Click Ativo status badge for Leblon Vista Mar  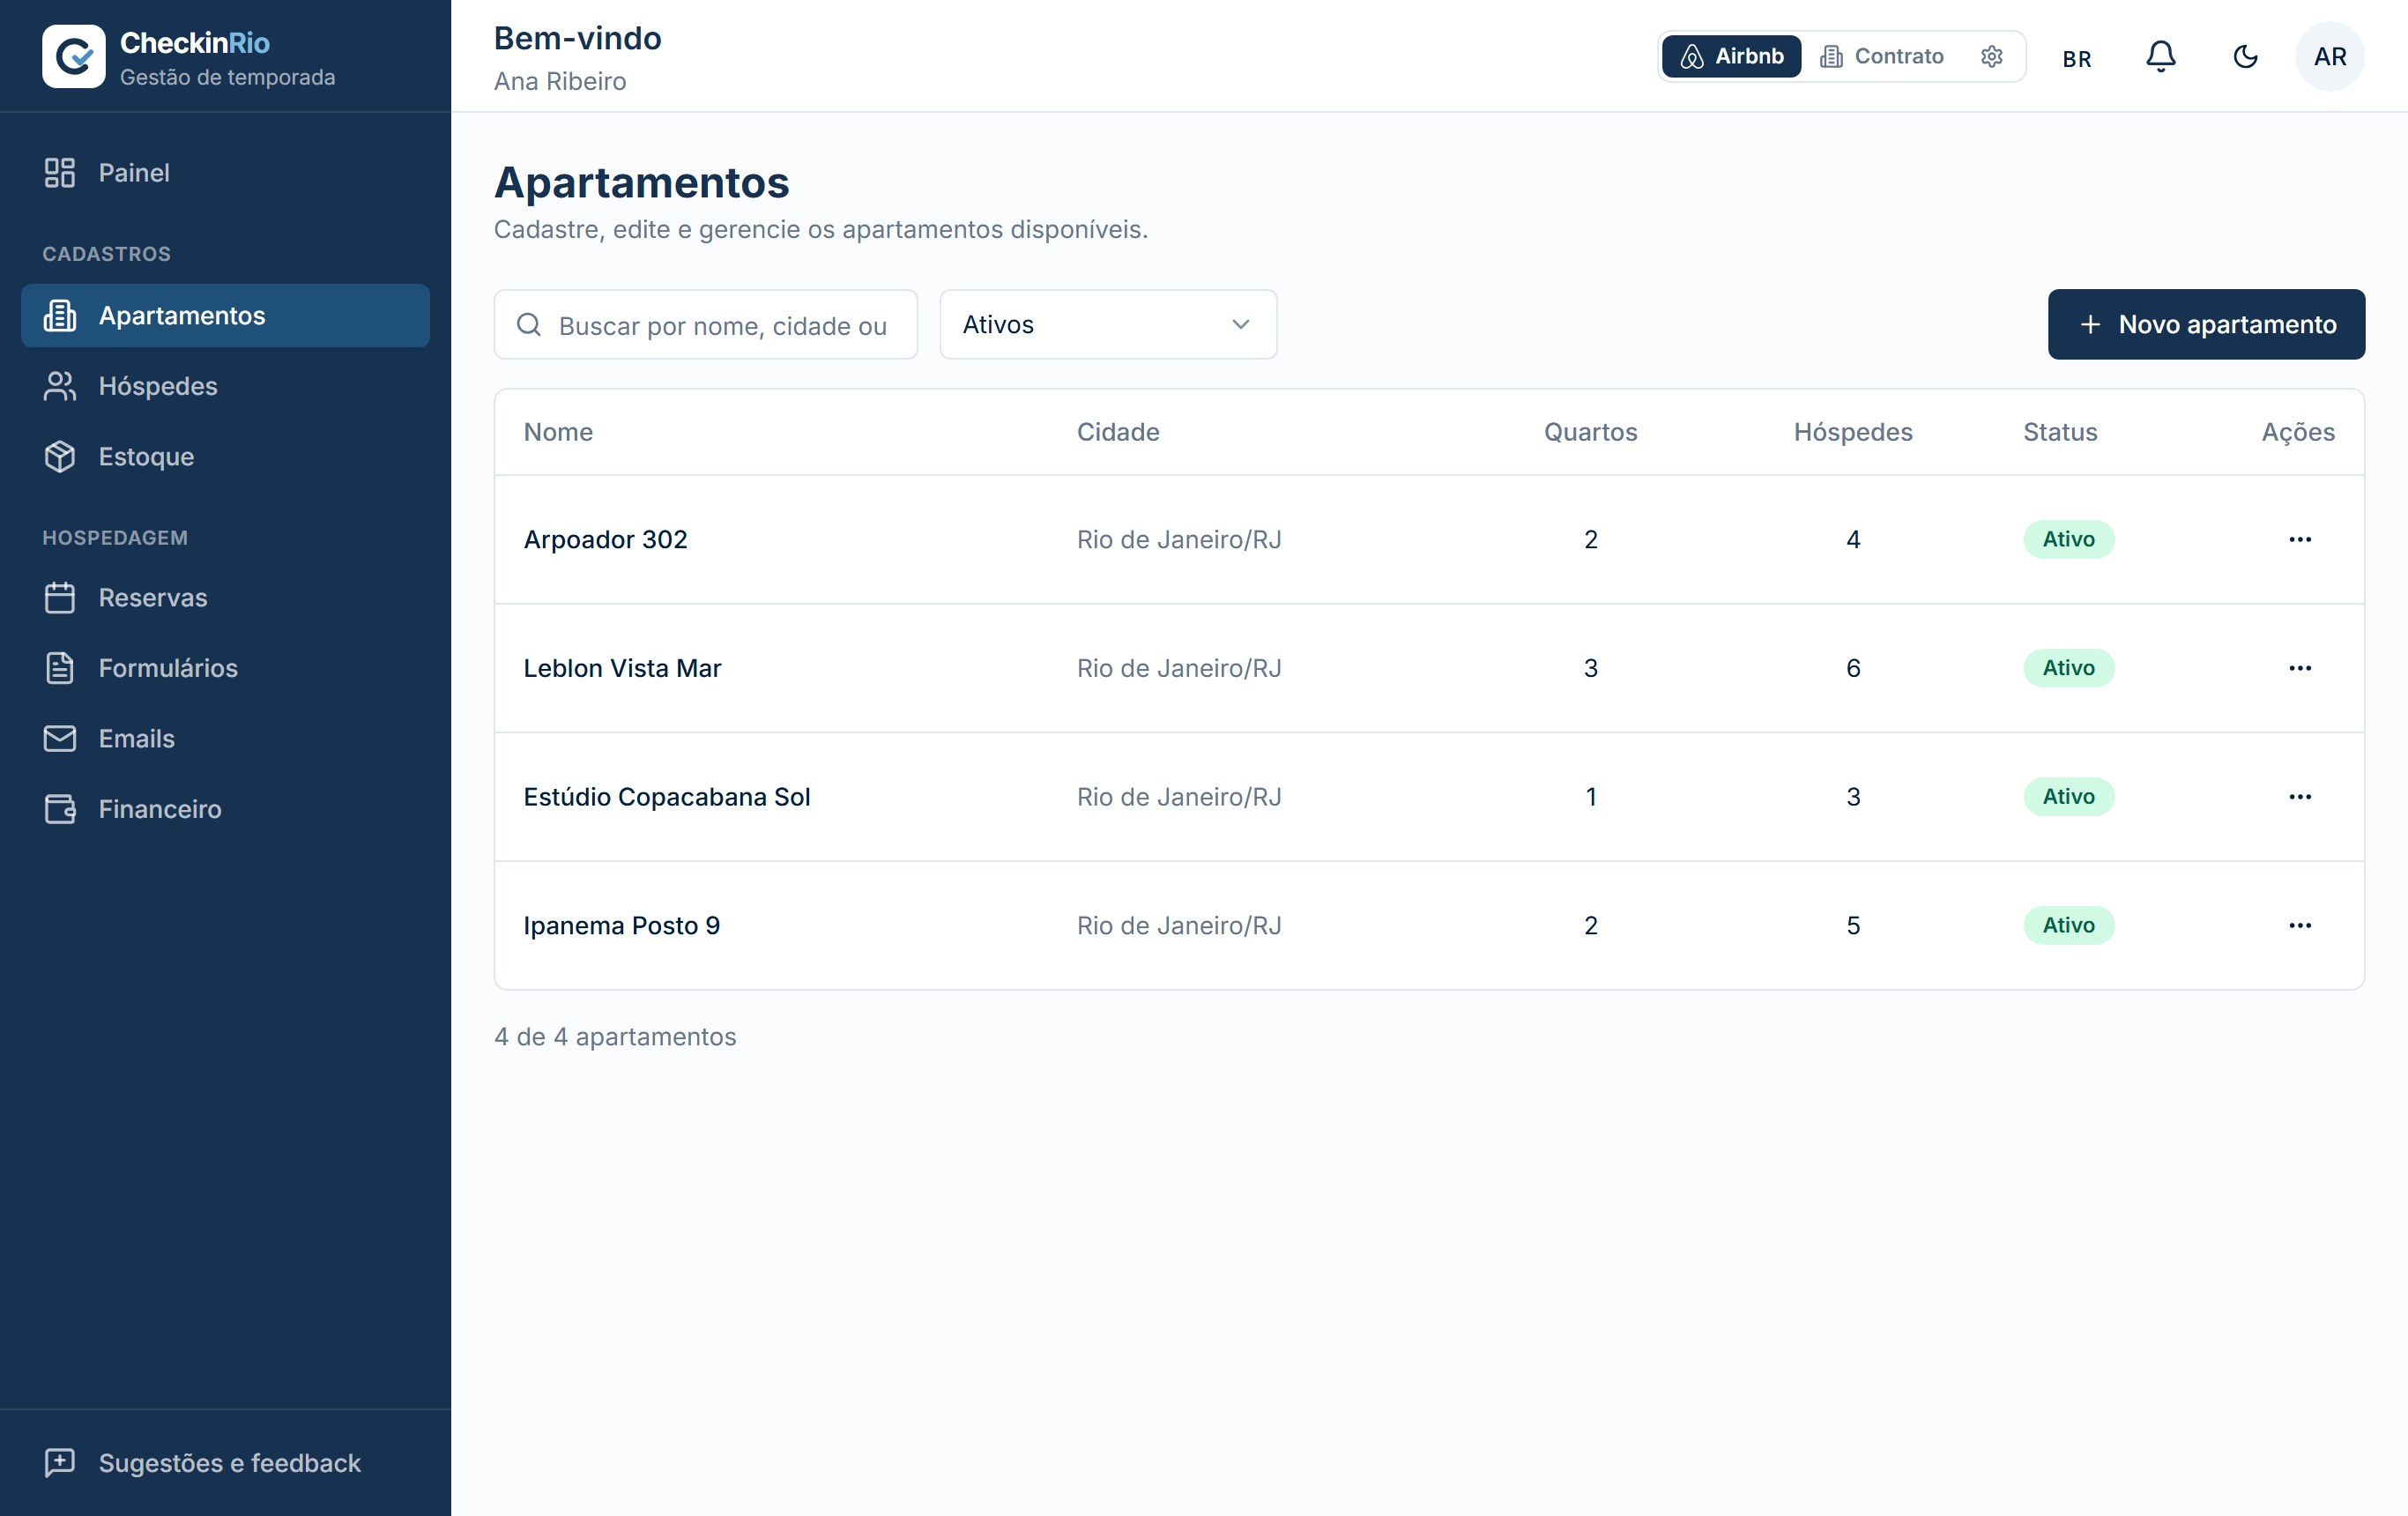pyautogui.click(x=2068, y=668)
